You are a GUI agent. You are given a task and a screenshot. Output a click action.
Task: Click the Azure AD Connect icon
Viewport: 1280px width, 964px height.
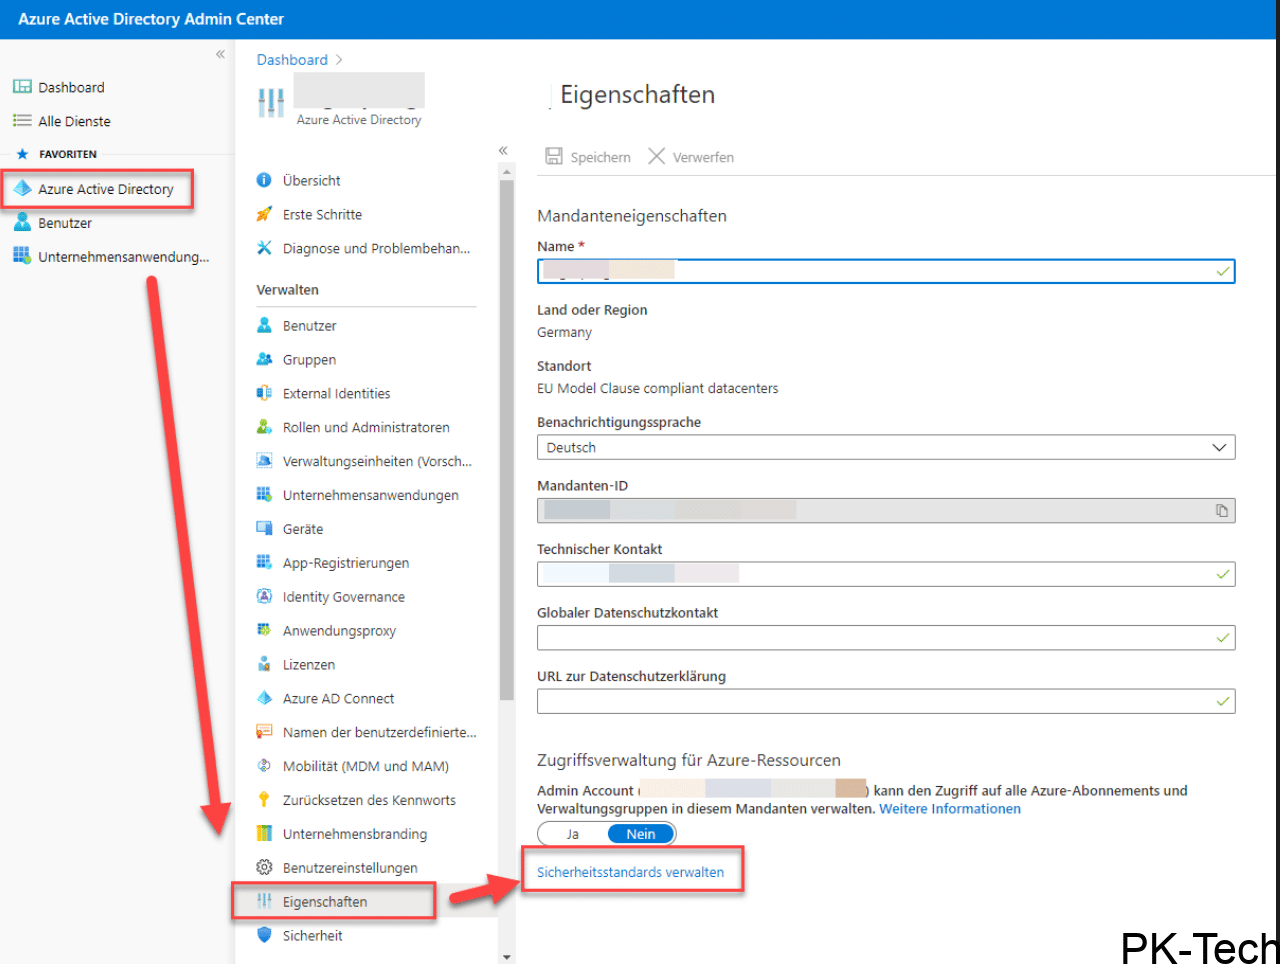[264, 698]
